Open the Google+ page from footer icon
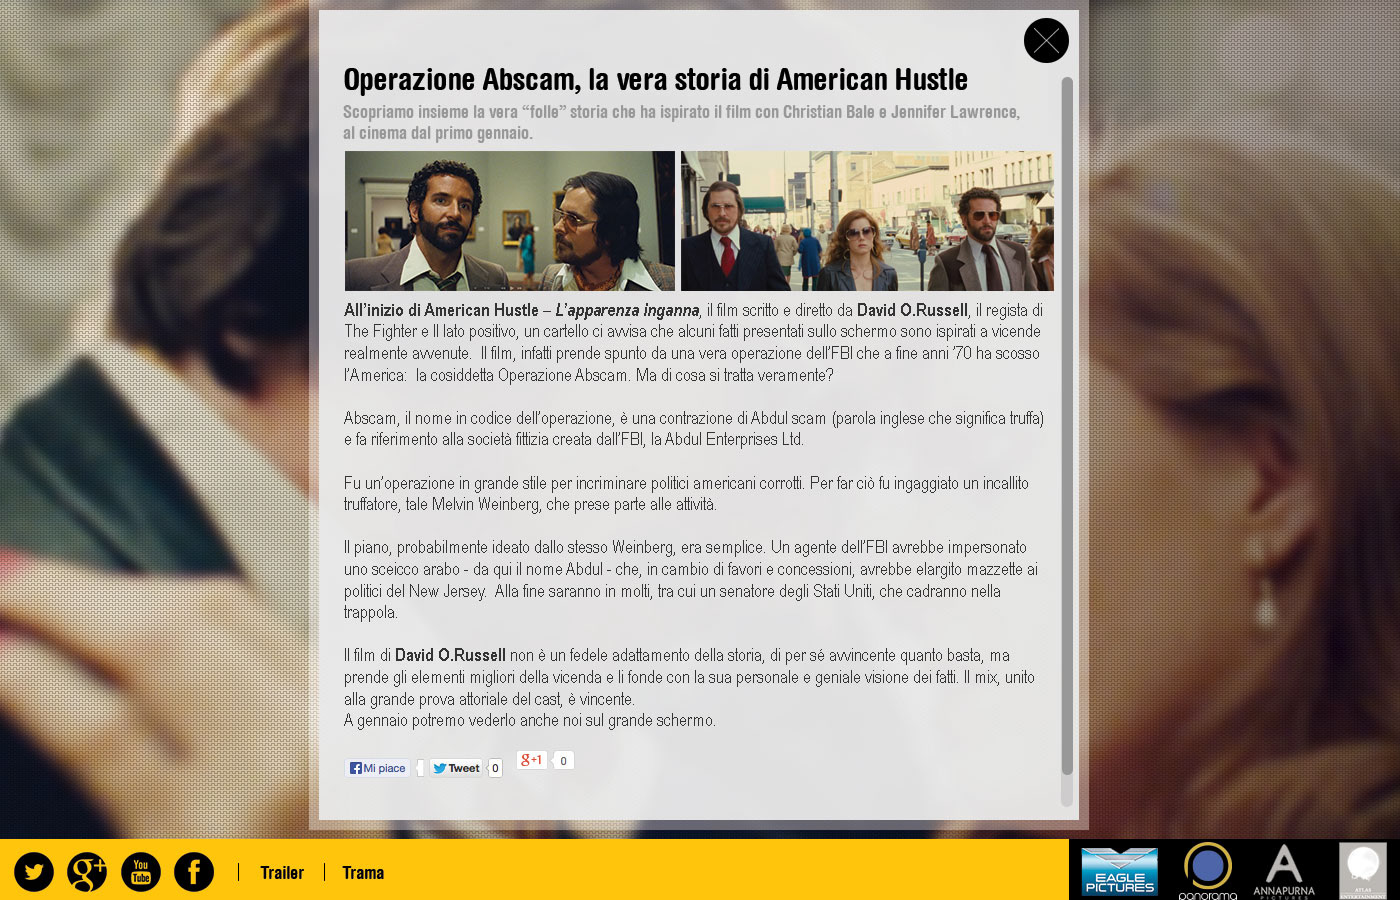Image resolution: width=1400 pixels, height=900 pixels. point(87,872)
